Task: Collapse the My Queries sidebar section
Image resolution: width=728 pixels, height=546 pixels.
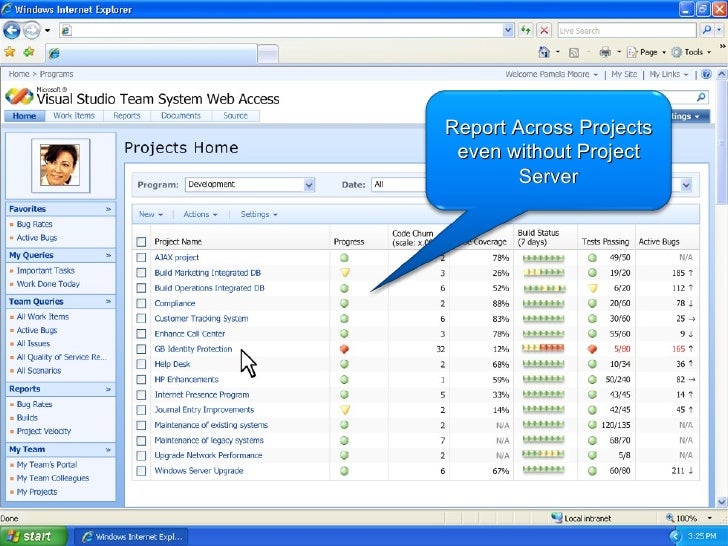Action: click(x=108, y=255)
